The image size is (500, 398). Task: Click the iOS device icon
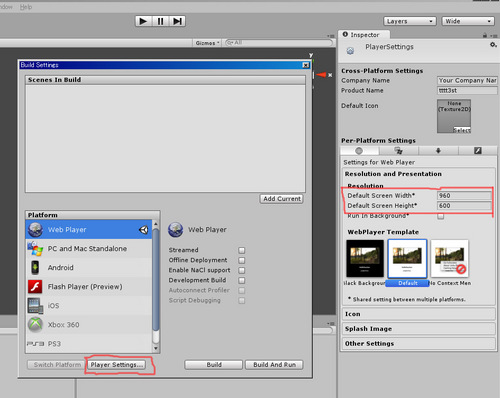click(x=35, y=306)
